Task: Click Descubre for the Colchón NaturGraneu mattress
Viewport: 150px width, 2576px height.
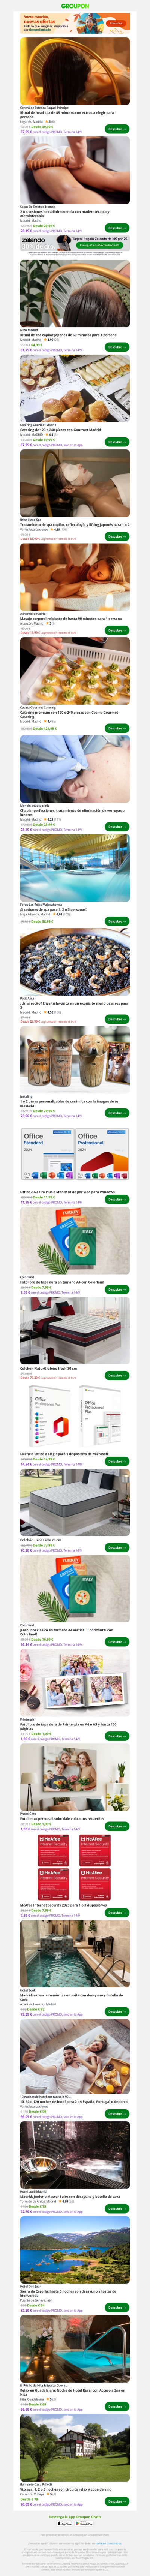Action: click(116, 1375)
